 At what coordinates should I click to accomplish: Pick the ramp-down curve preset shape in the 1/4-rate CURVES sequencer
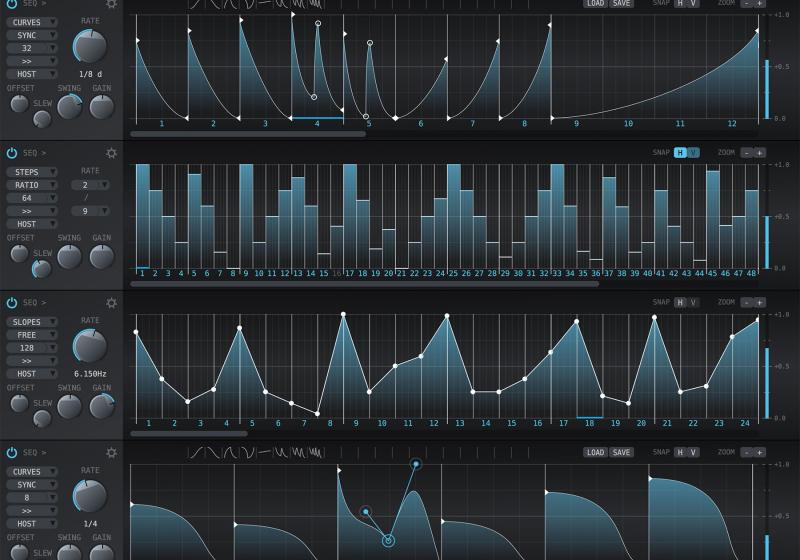tap(213, 452)
